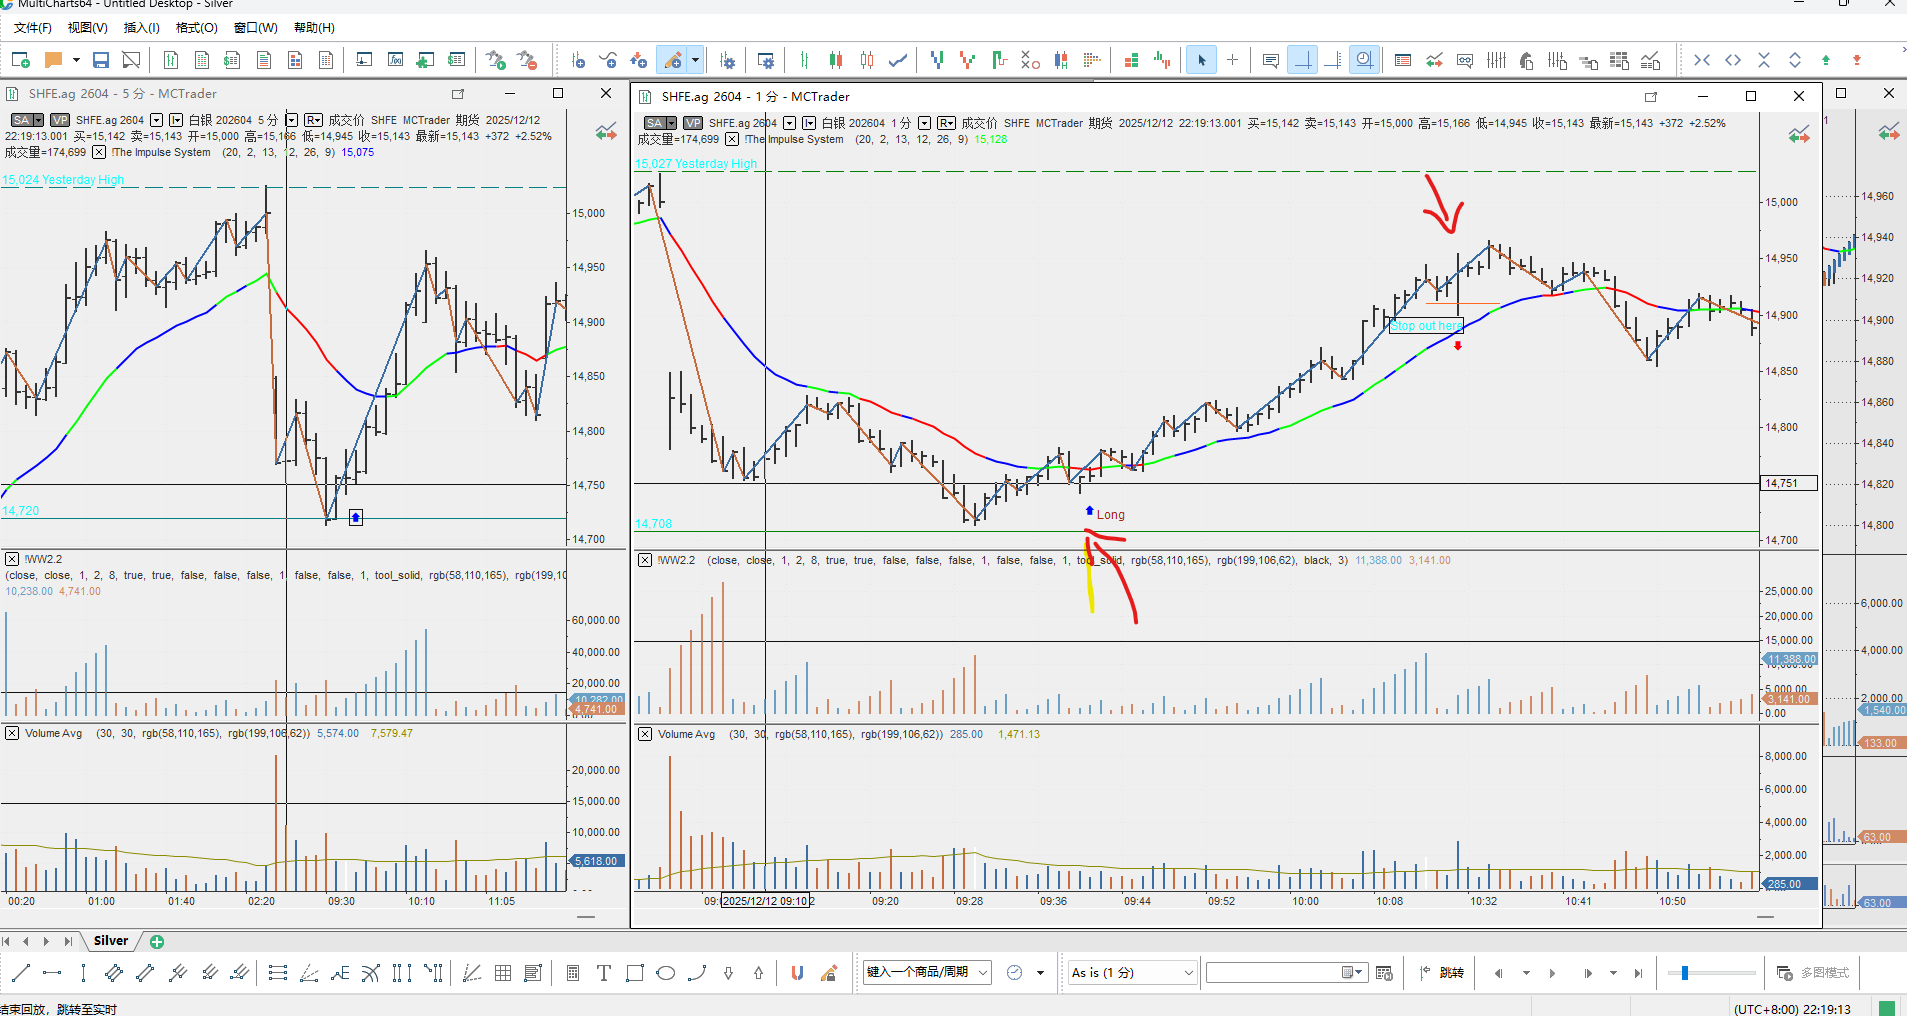
Task: Open the 窗口(W) menu
Action: pyautogui.click(x=255, y=28)
